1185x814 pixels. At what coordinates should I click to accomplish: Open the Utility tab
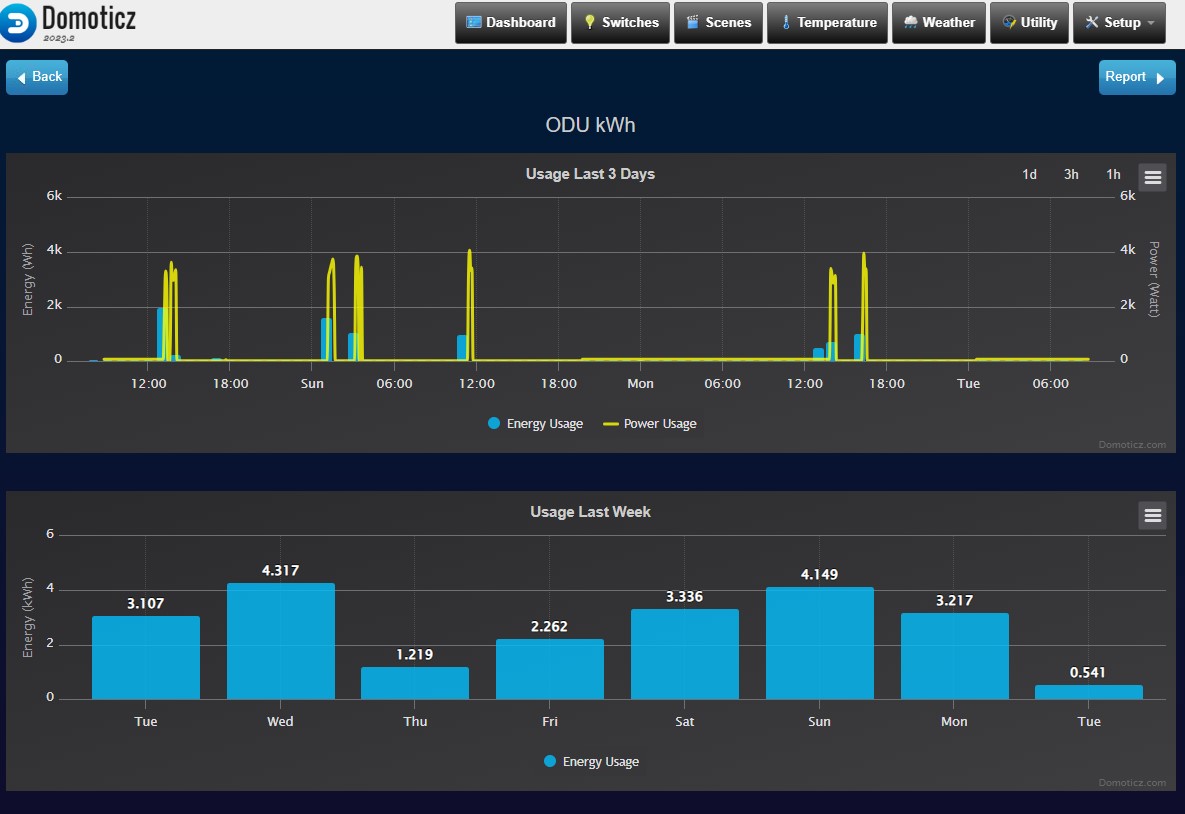(1029, 23)
